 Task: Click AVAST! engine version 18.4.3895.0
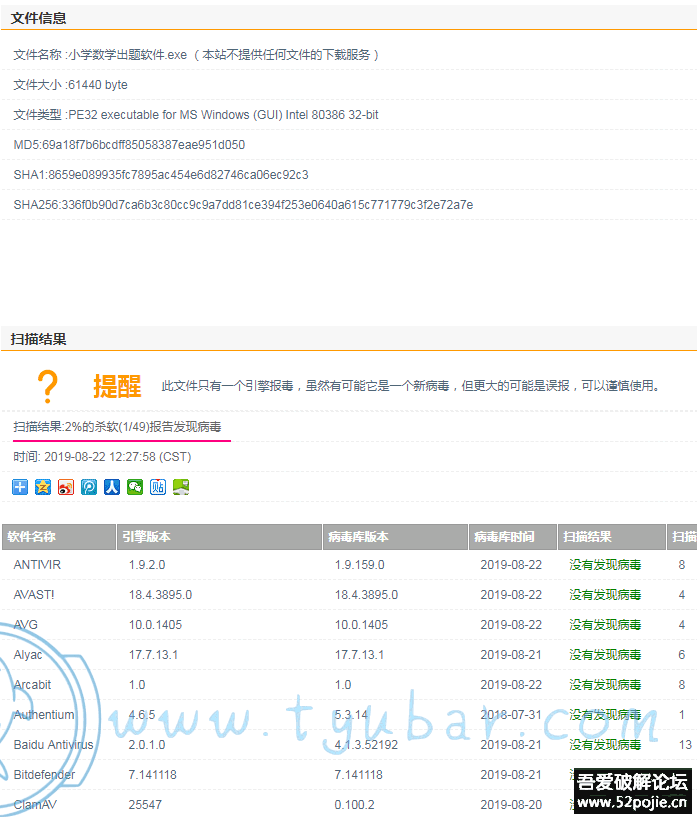160,595
